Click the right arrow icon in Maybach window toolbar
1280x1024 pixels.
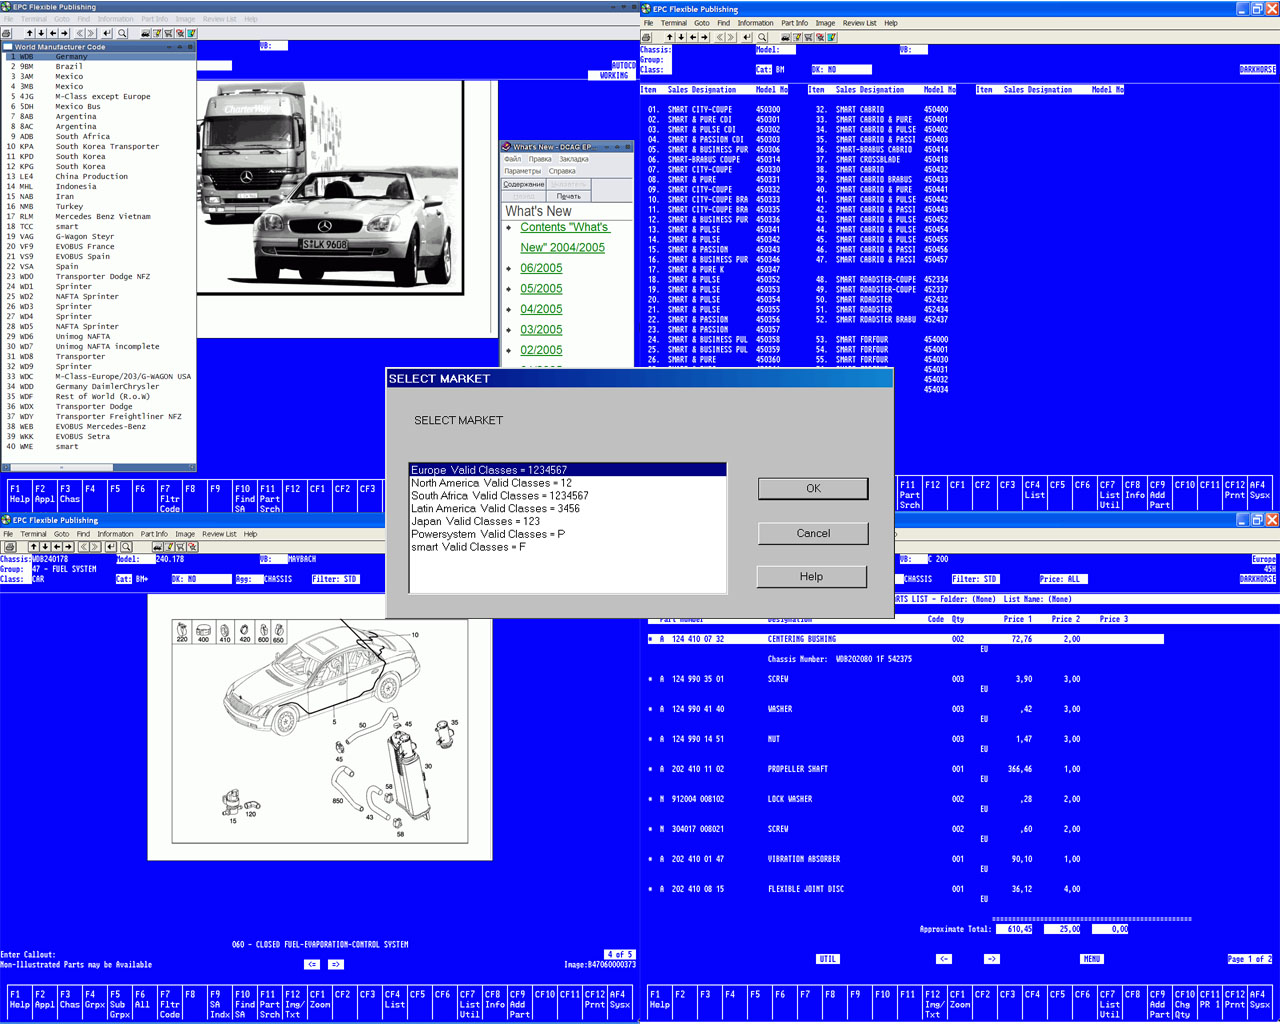68,547
